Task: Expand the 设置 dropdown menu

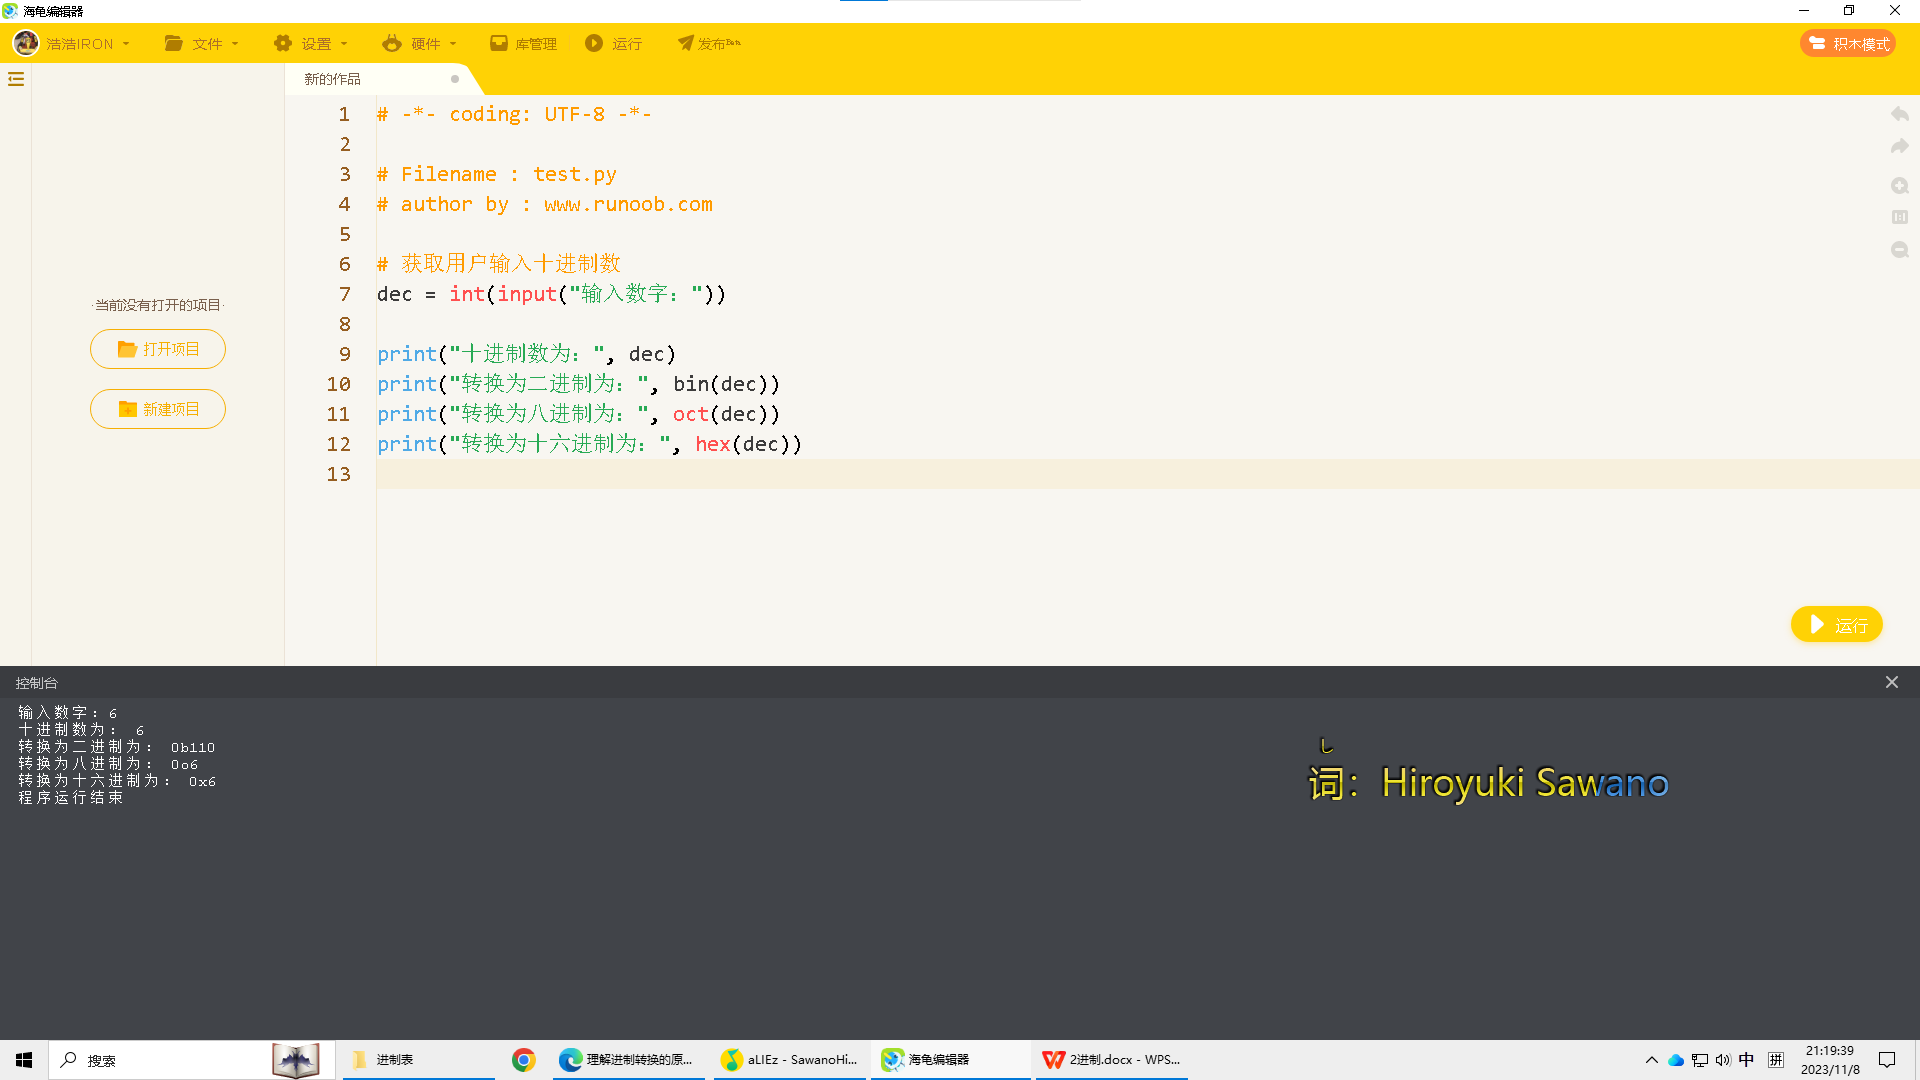Action: (x=311, y=43)
